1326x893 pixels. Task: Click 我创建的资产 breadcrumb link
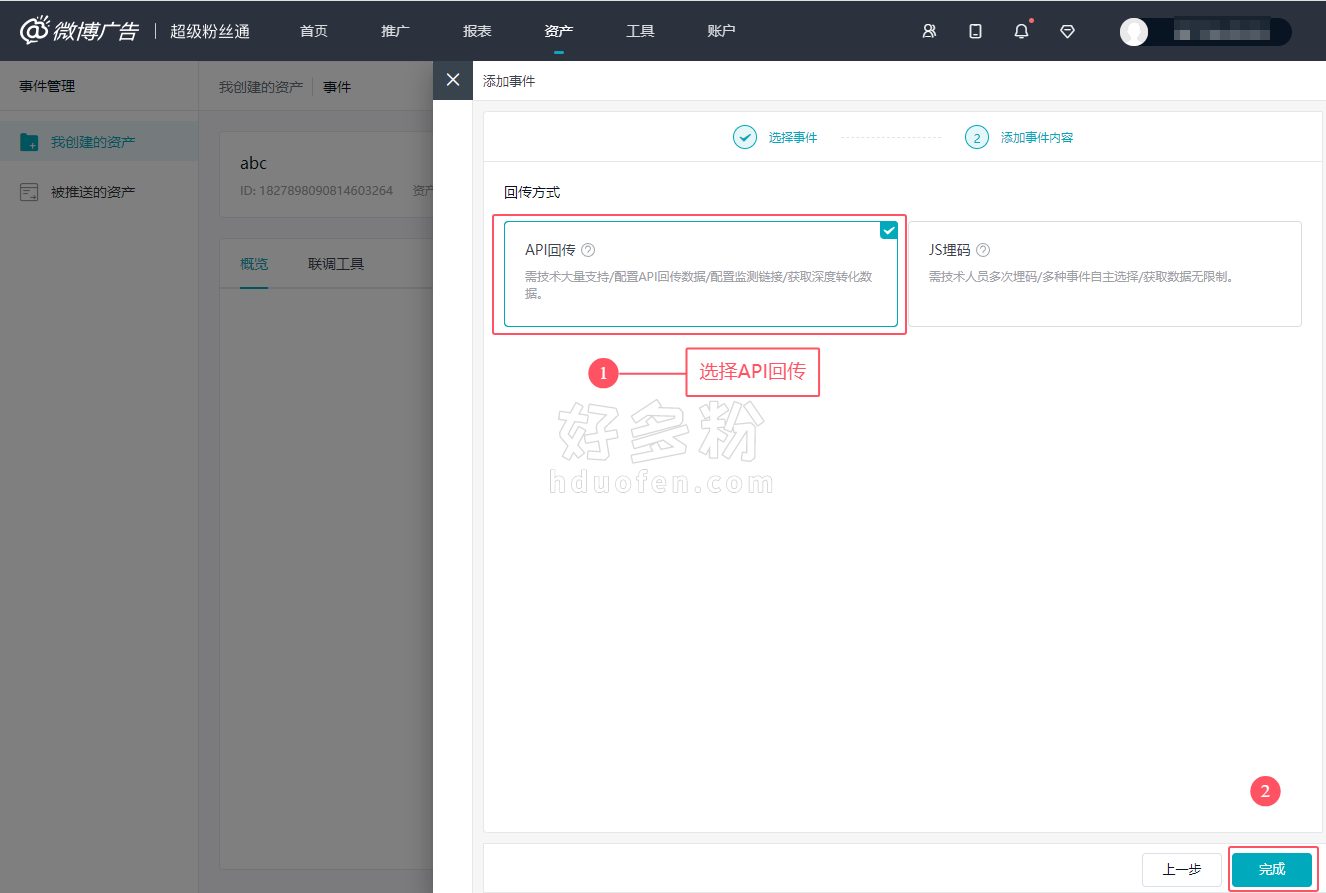261,87
